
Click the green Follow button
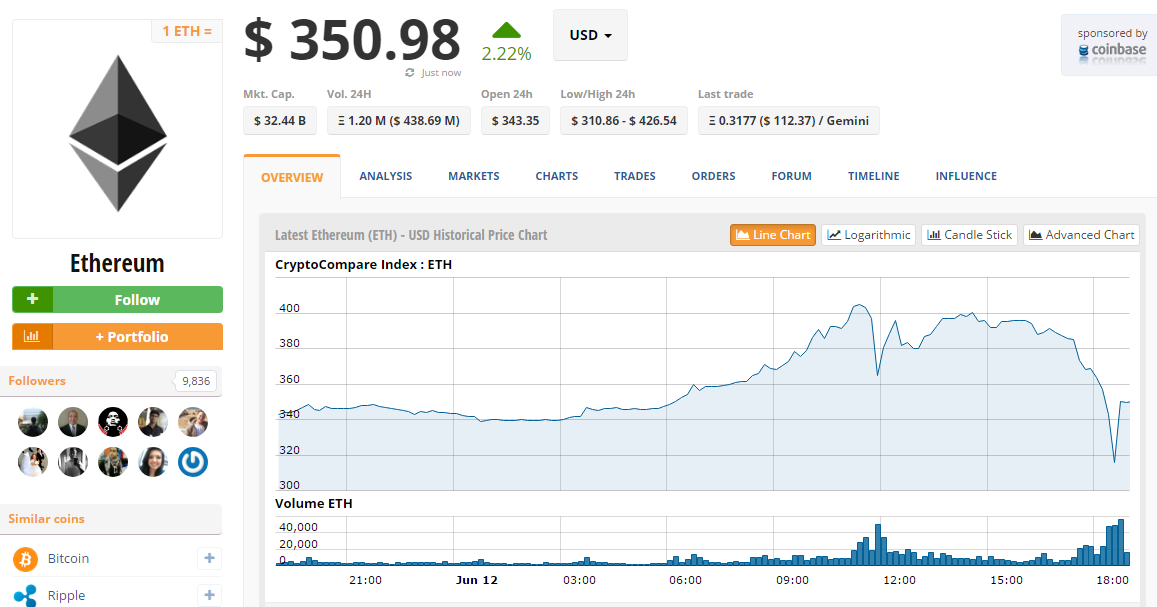pyautogui.click(x=117, y=299)
